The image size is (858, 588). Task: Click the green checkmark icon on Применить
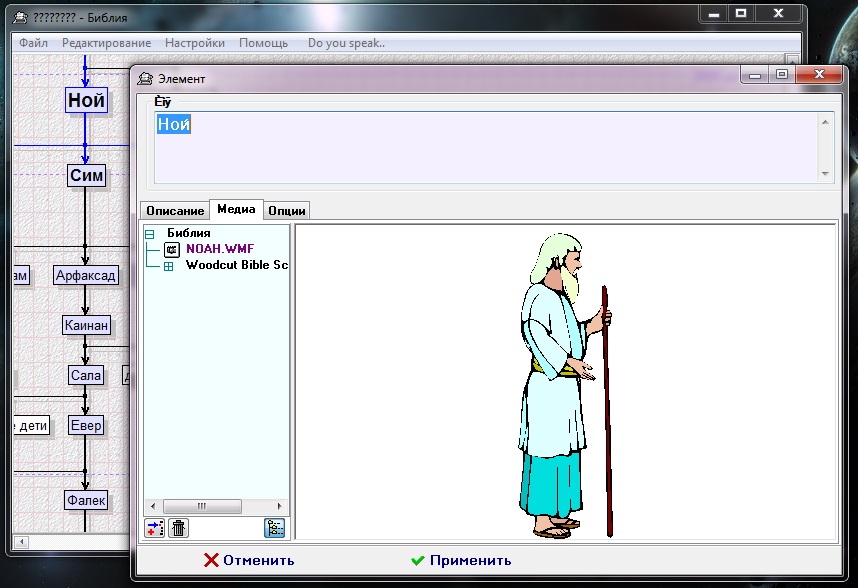click(418, 560)
